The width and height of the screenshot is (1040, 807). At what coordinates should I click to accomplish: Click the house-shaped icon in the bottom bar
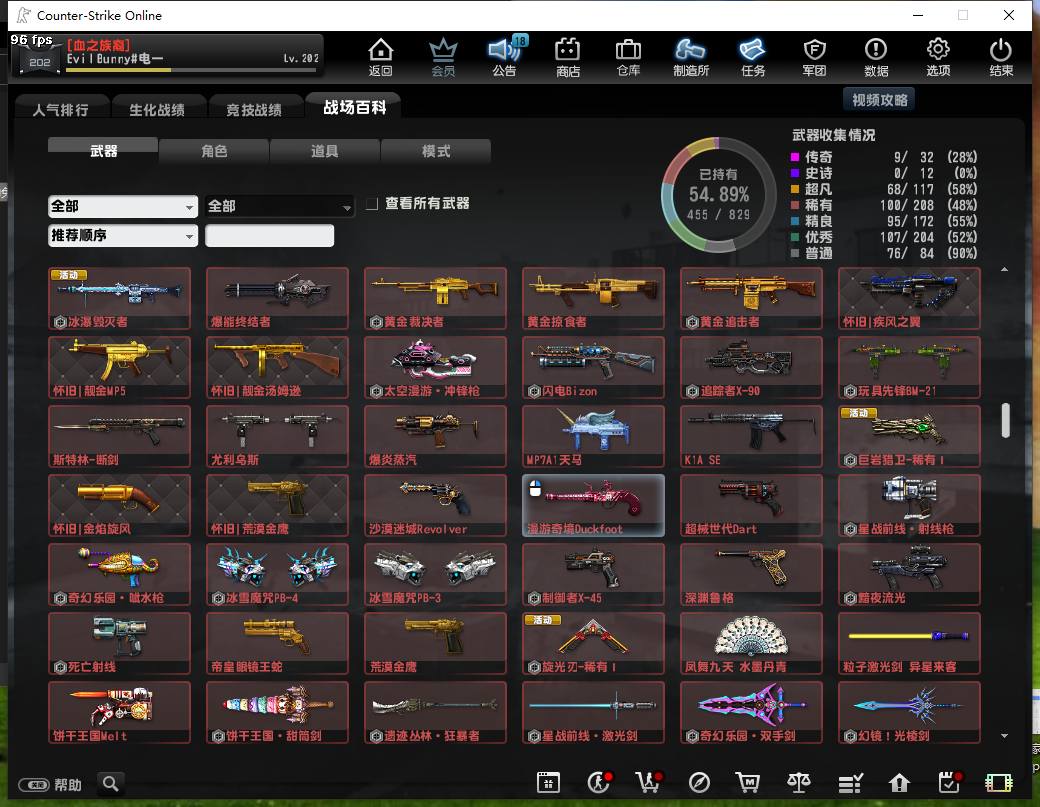click(x=899, y=783)
